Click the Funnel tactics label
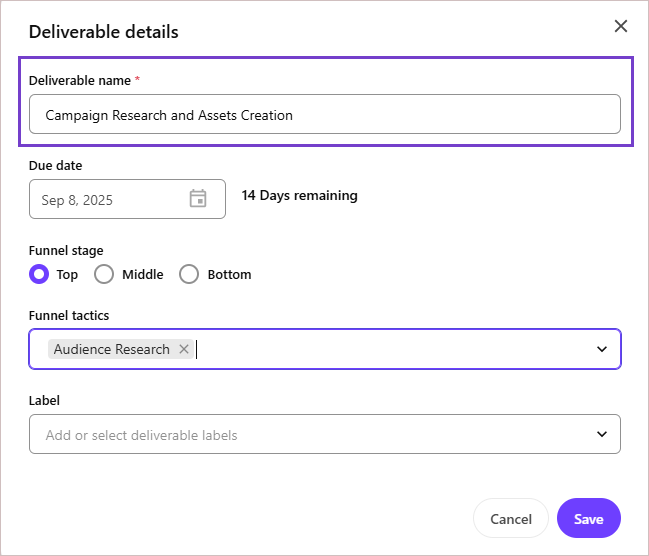Screen dimensions: 649x556 [69, 315]
